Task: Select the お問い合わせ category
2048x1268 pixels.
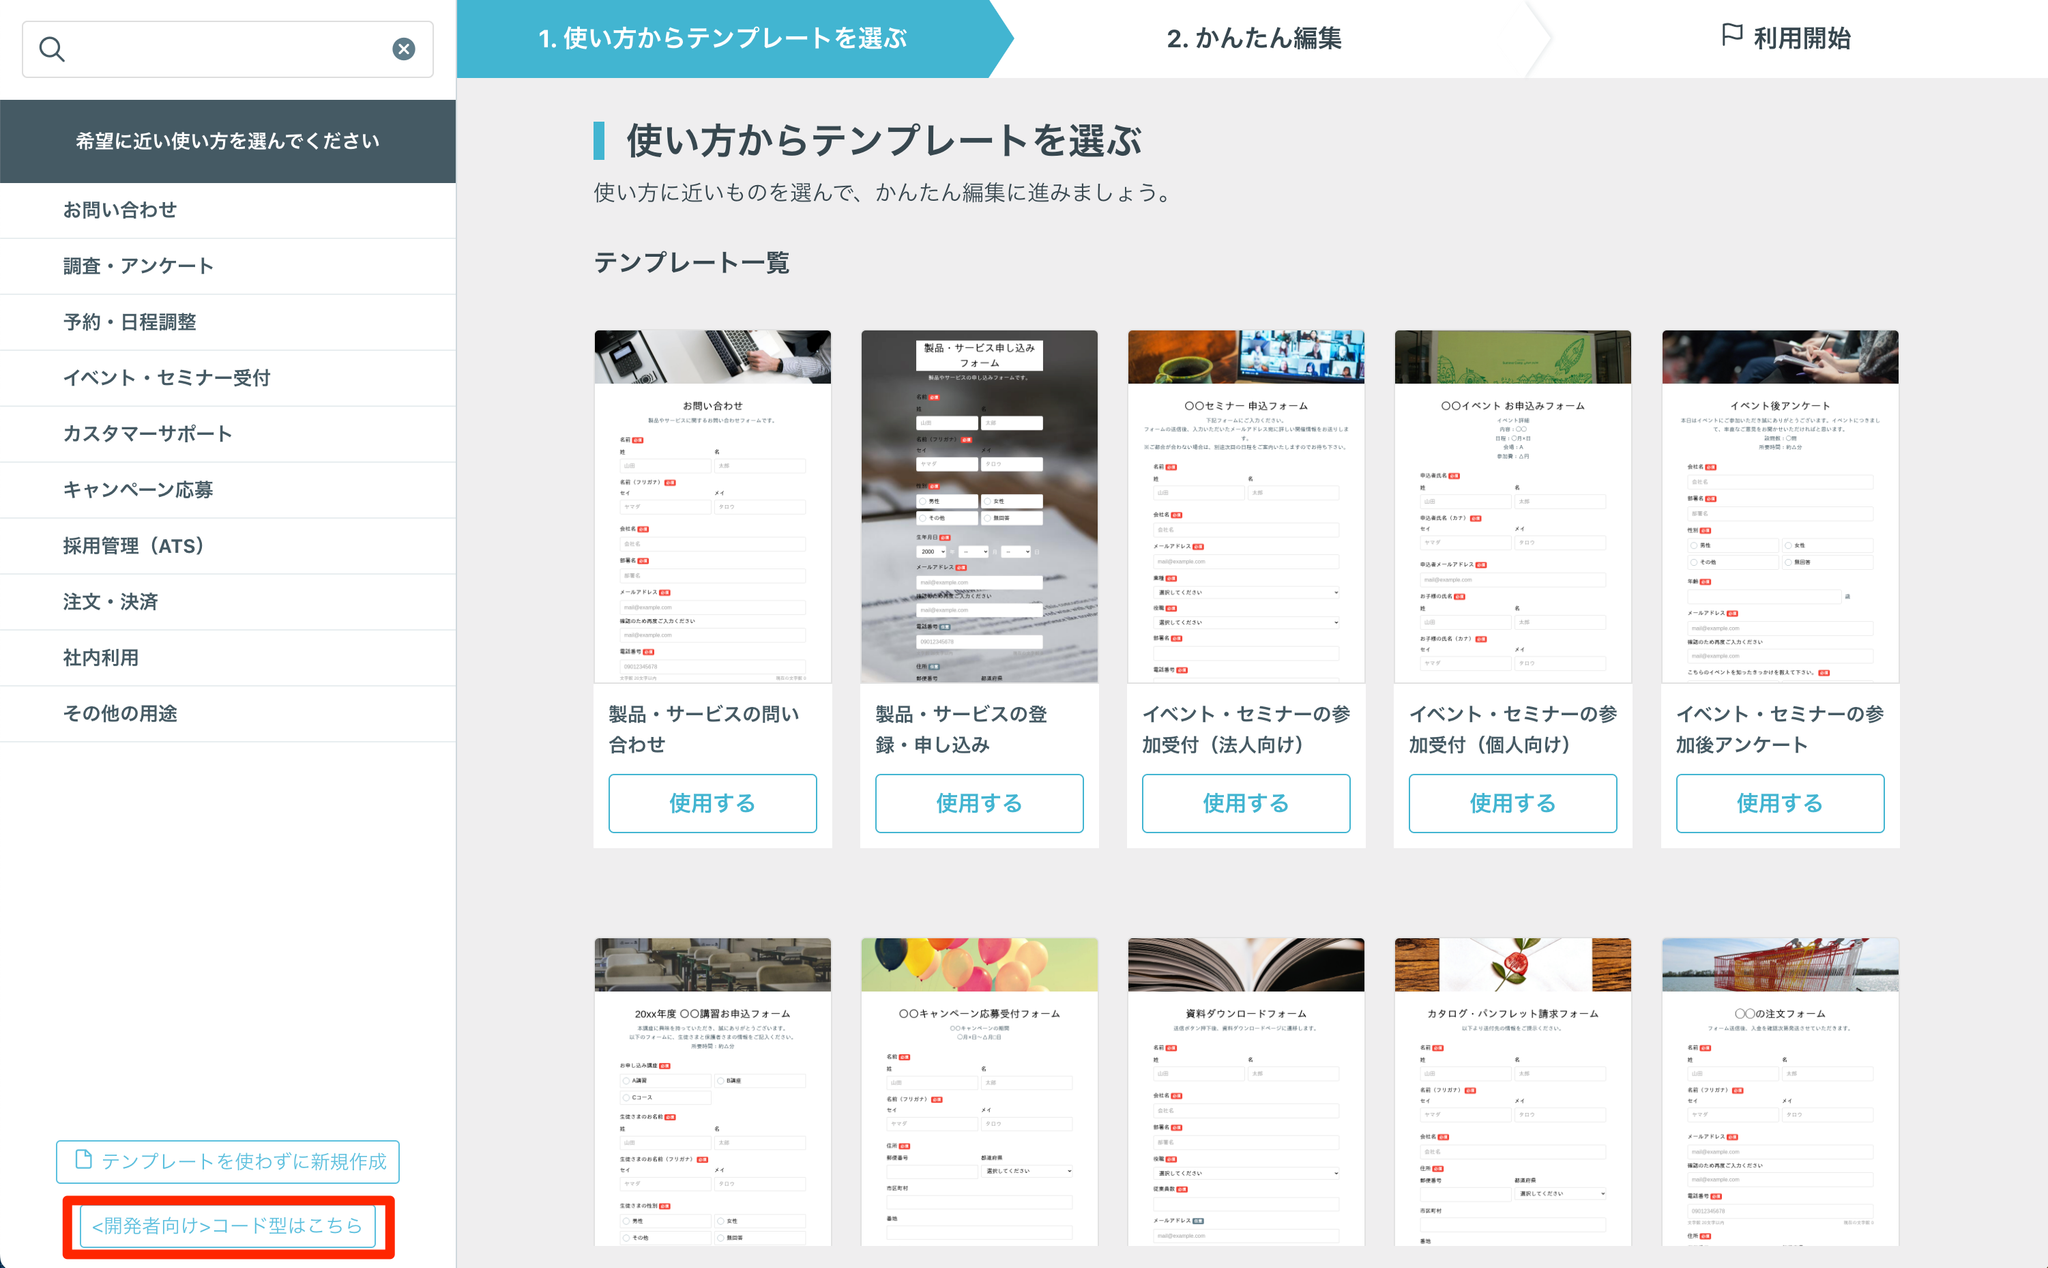Action: pyautogui.click(x=120, y=210)
